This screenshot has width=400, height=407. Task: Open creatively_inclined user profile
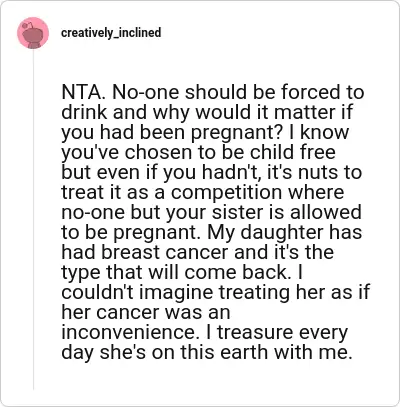(111, 33)
